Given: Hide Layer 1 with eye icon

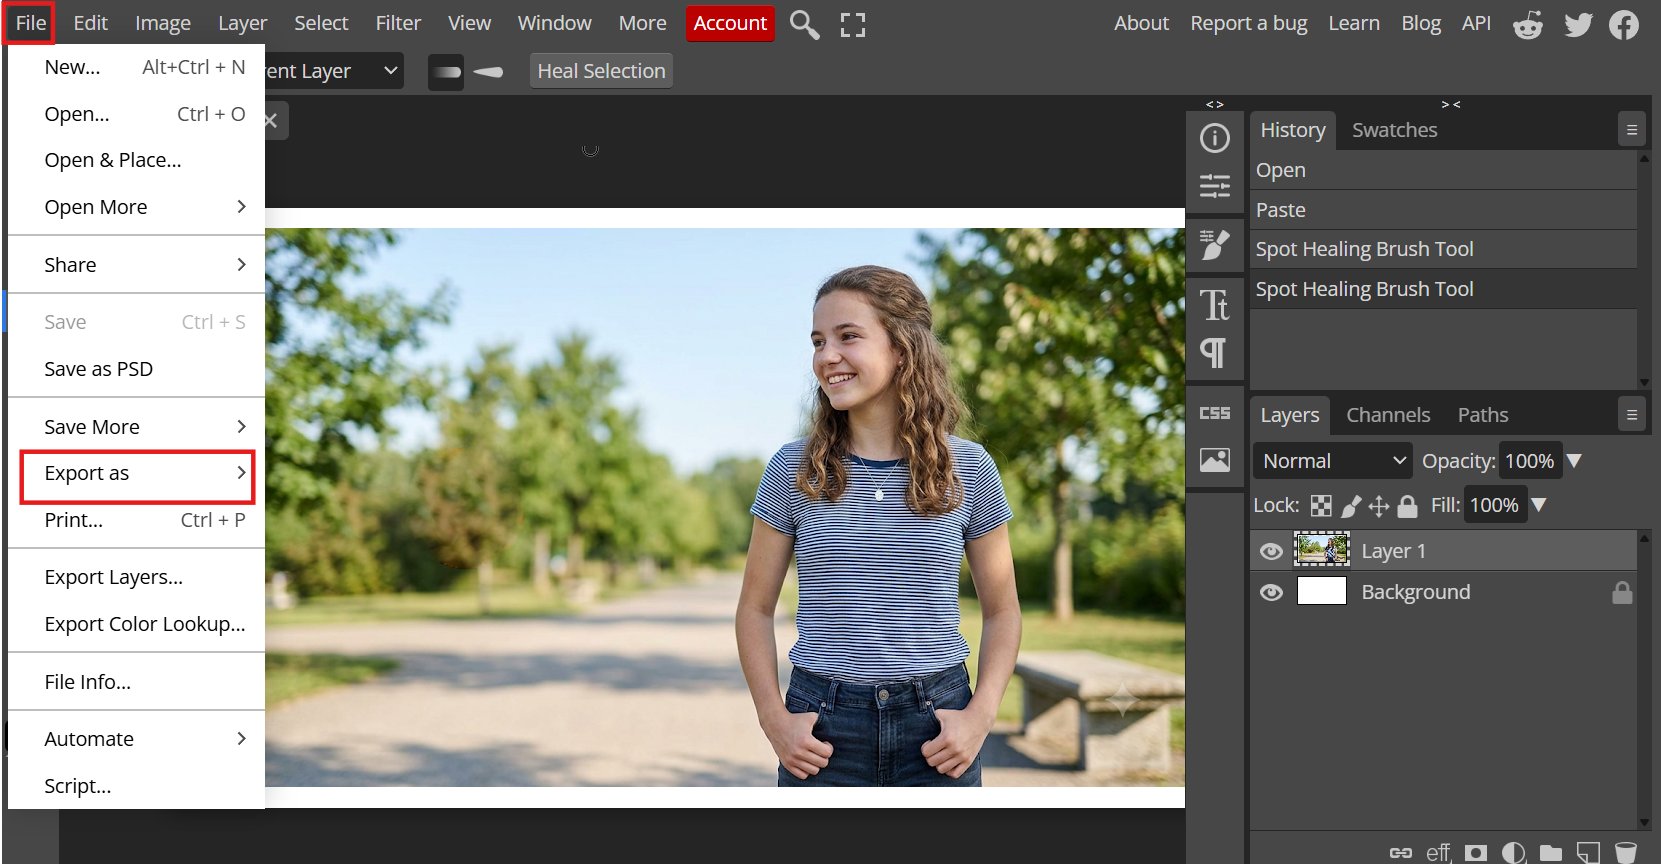Looking at the screenshot, I should tap(1271, 551).
